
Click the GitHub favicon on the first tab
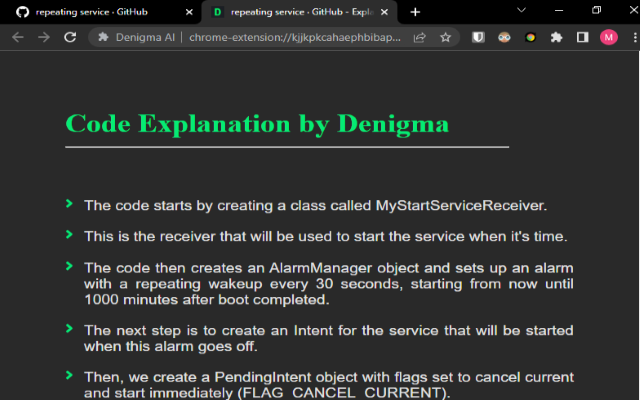[22, 12]
